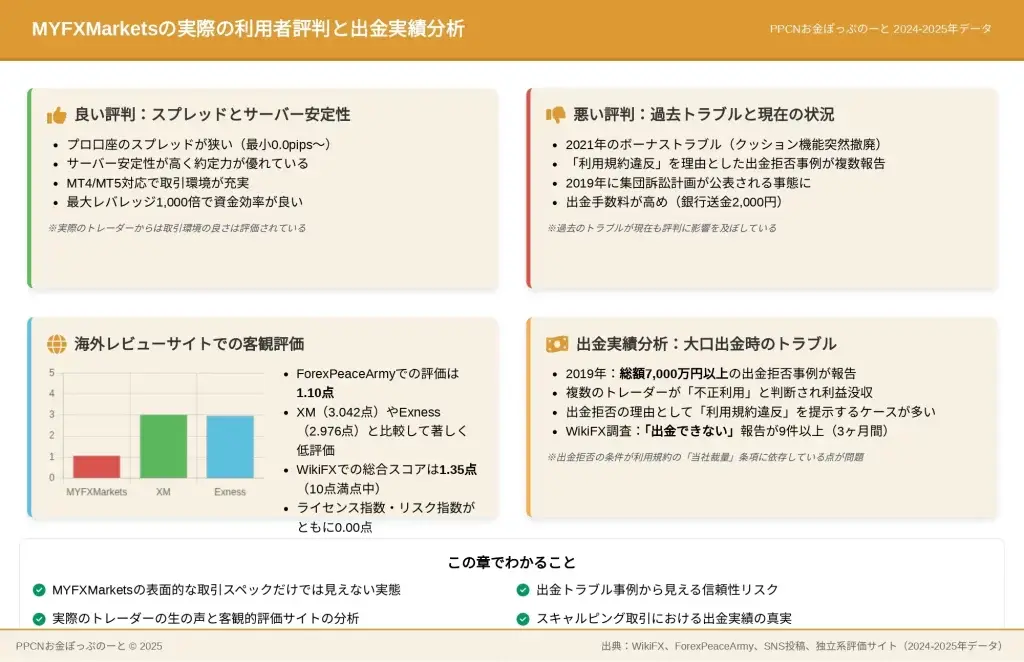The image size is (1024, 662).
Task: Select the 悪い評判：過去トラブルと現在の状況 heading
Action: pos(703,115)
